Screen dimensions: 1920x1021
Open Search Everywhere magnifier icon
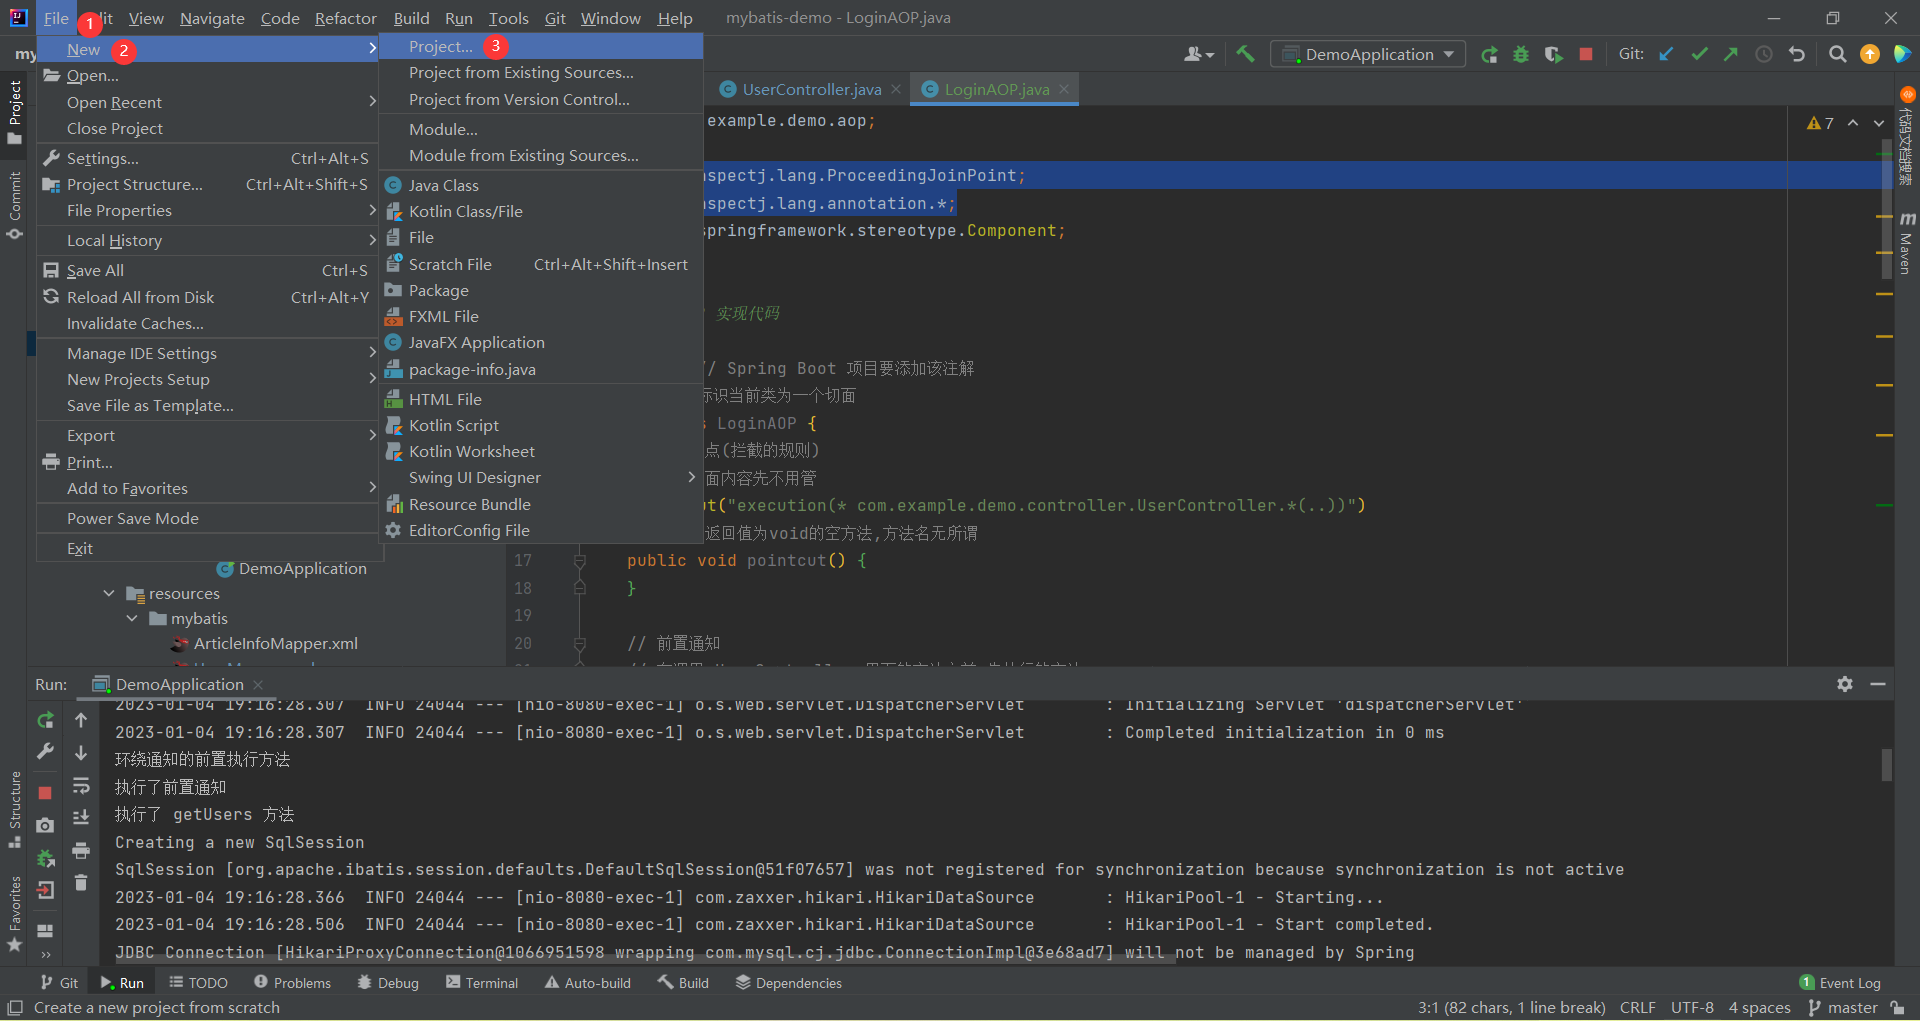(1837, 54)
